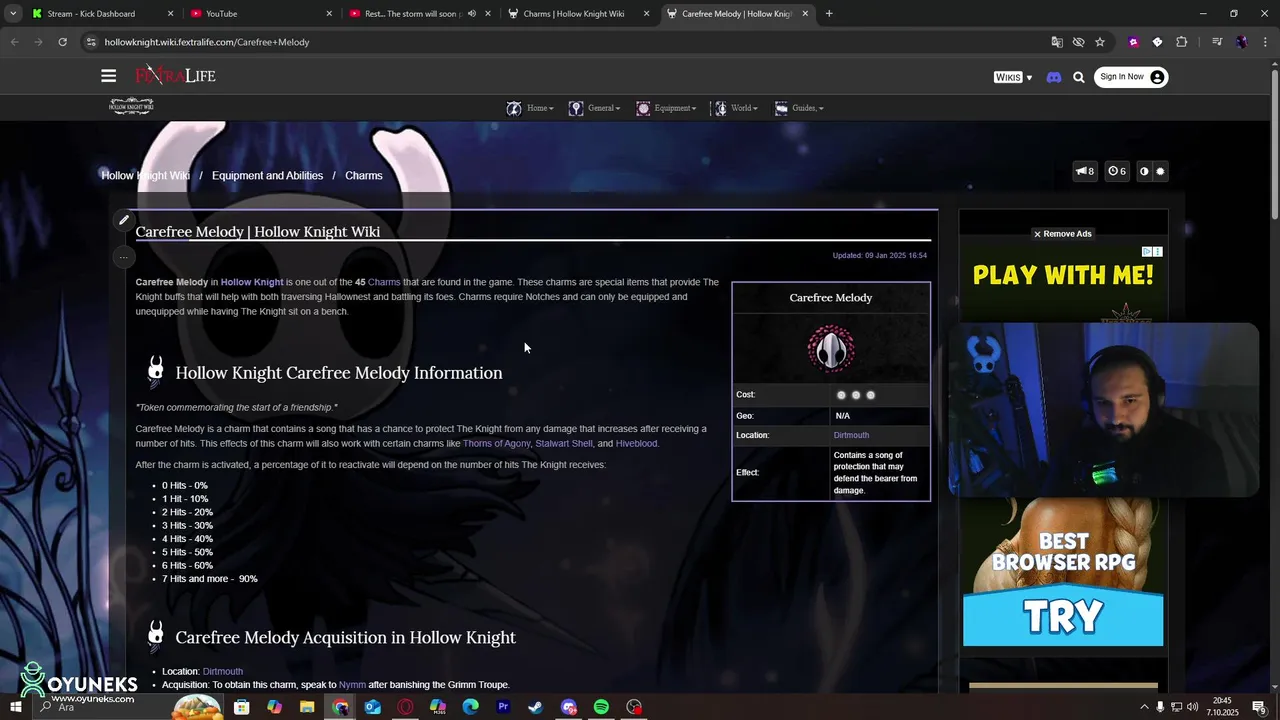Image resolution: width=1280 pixels, height=720 pixels.
Task: Open the Nymm link
Action: pyautogui.click(x=352, y=685)
